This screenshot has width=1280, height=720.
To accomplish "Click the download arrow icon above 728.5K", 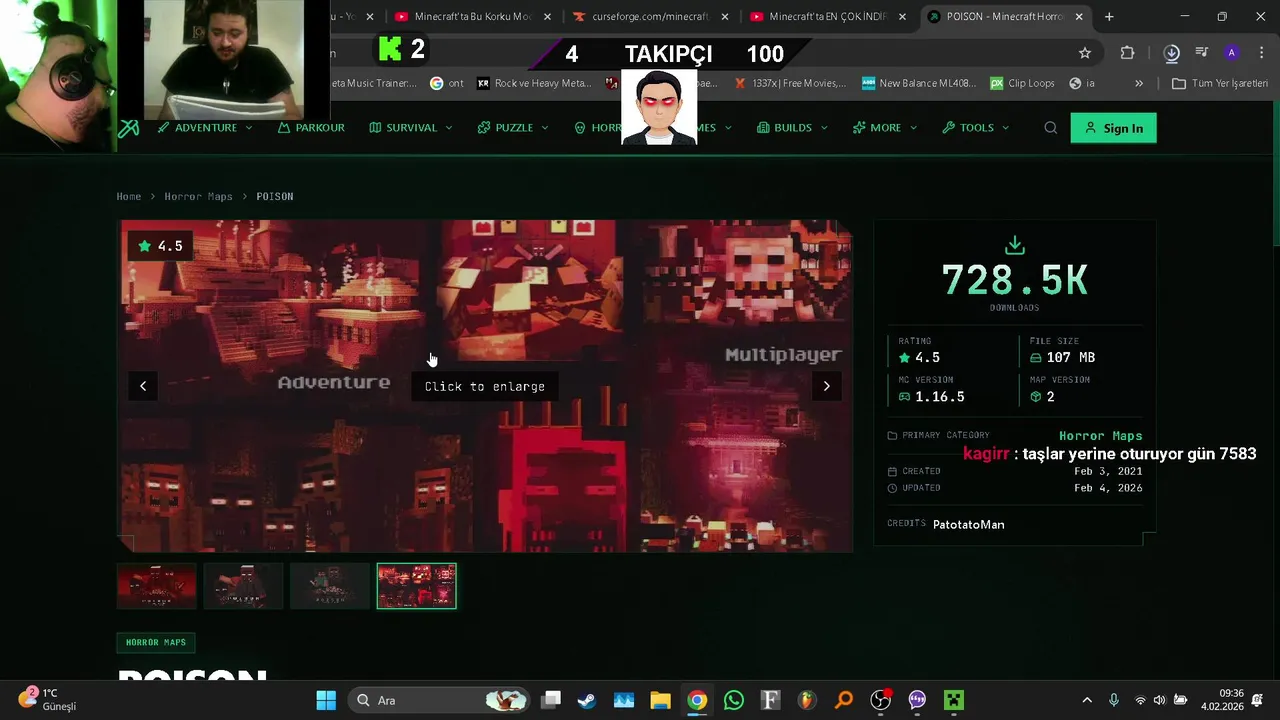I will coord(1015,245).
